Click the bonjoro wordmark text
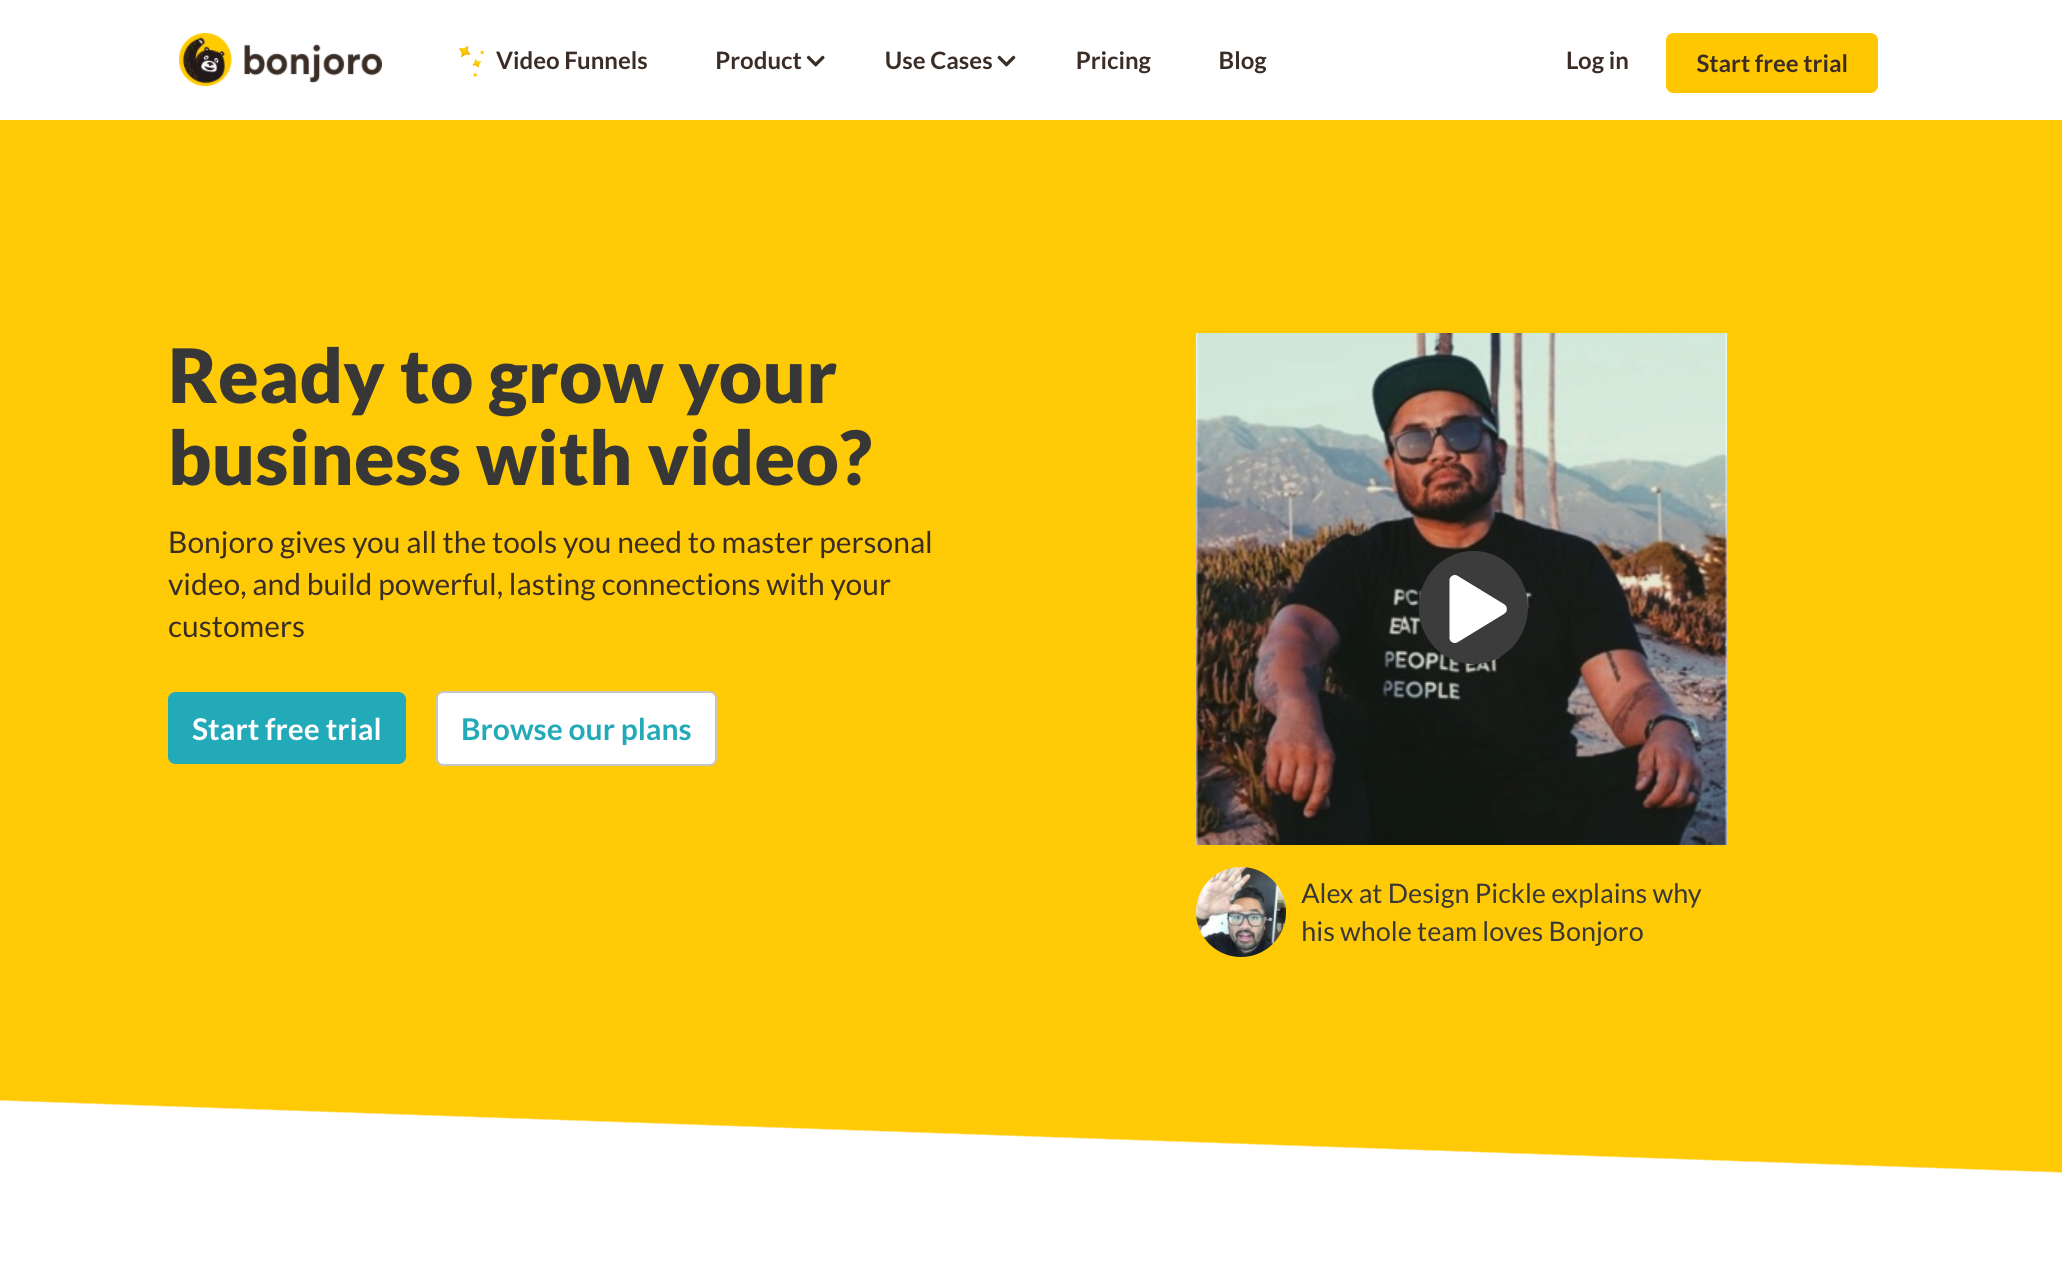The image size is (2062, 1272). (x=312, y=62)
